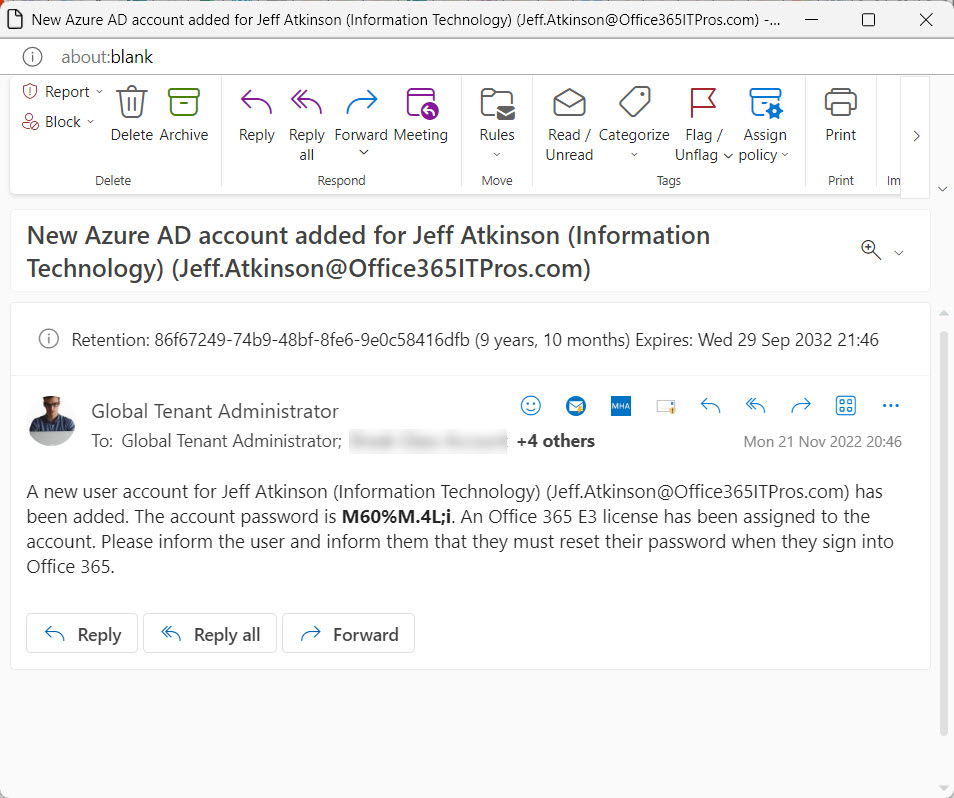Viewport: 954px width, 798px height.
Task: Click the Assign policy icon
Action: coord(765,102)
